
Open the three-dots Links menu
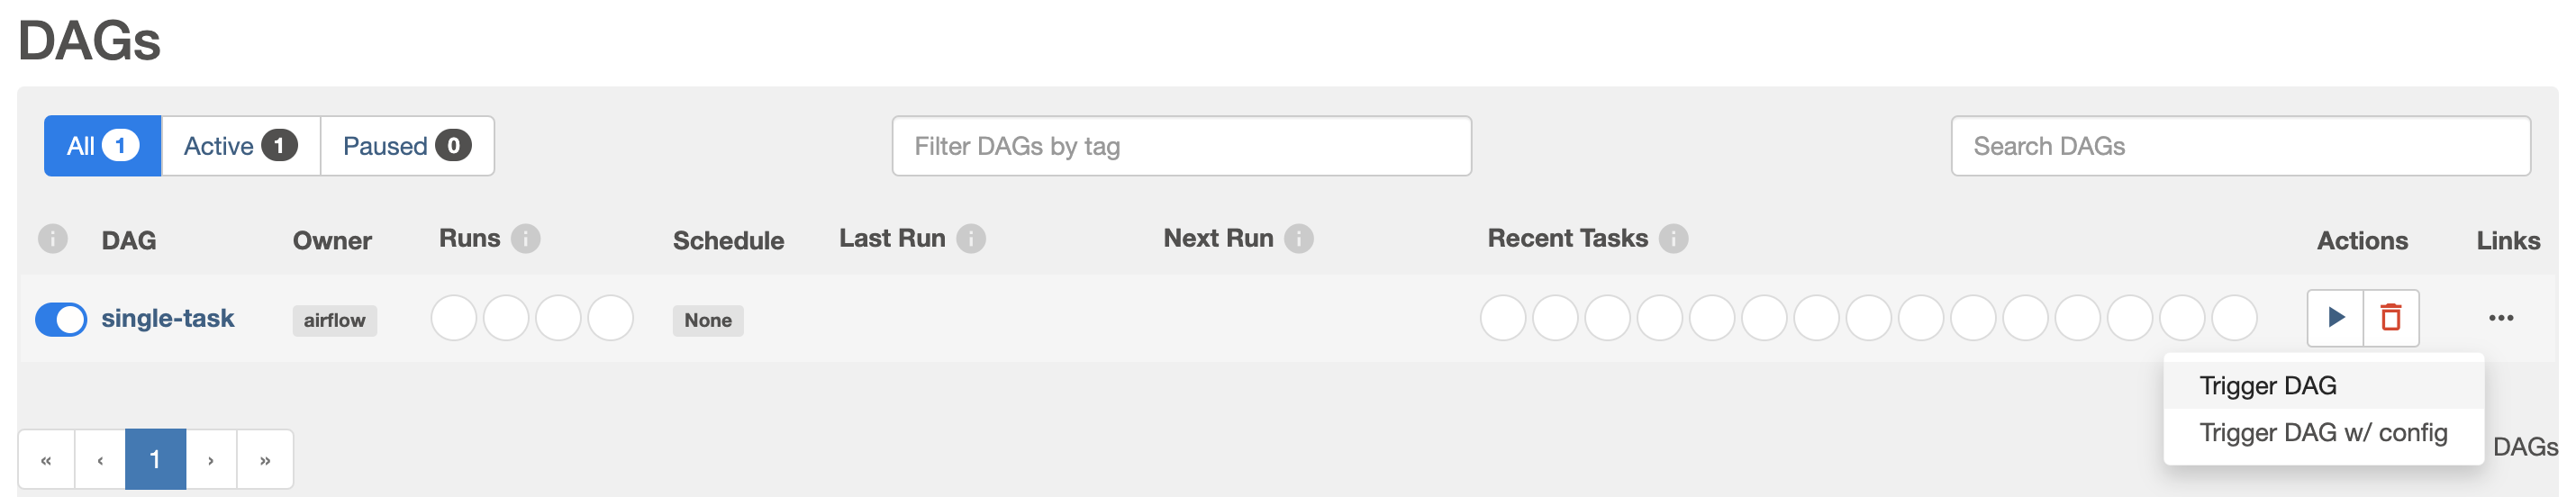[2501, 318]
